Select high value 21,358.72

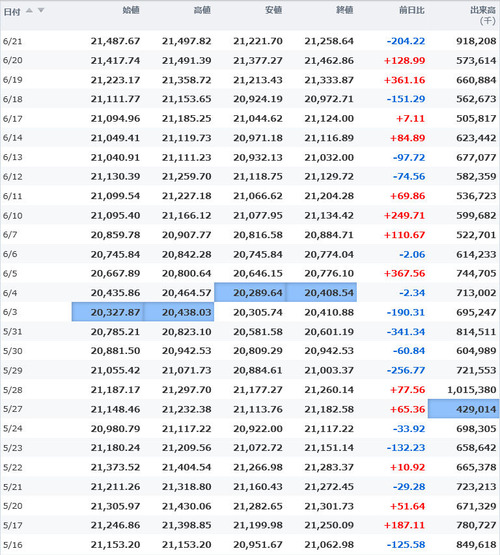tap(186, 80)
